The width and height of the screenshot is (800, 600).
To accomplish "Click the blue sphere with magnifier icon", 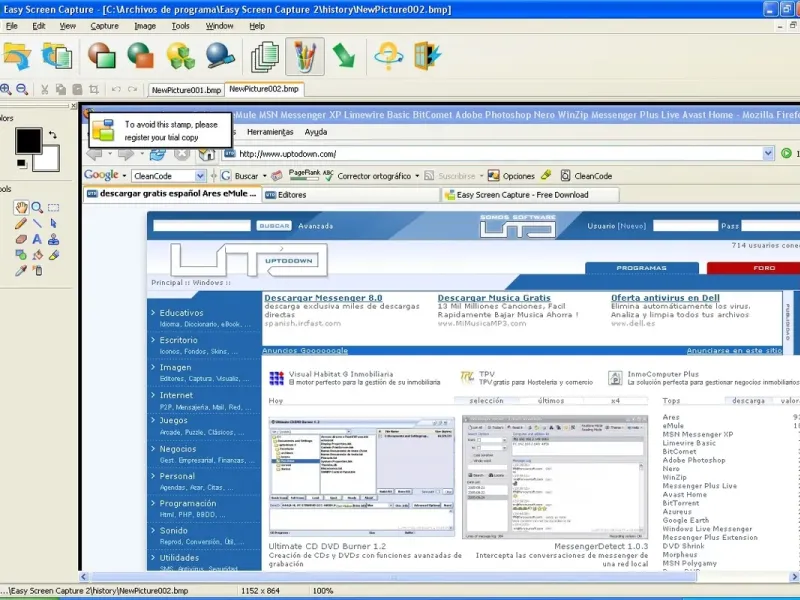I will point(220,56).
